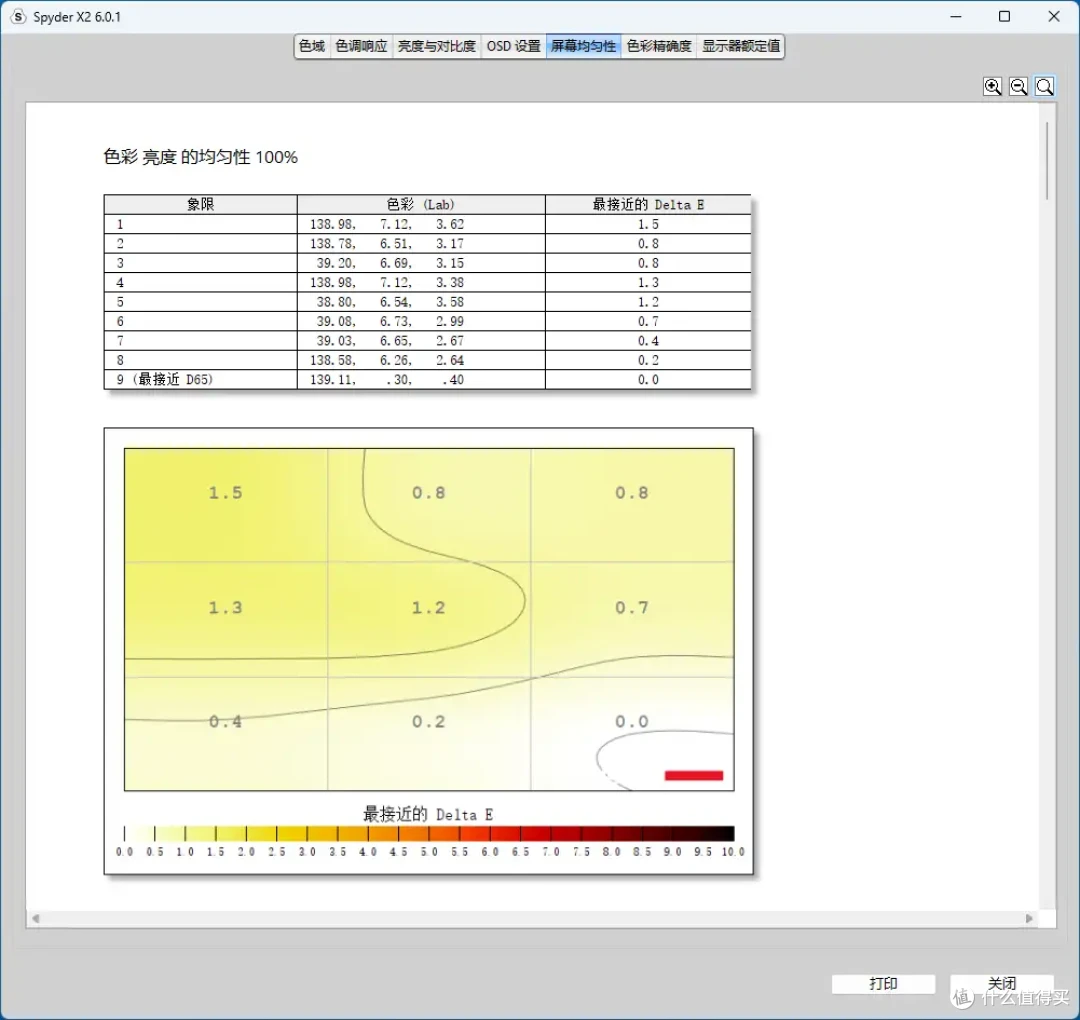Click the 象限 column header
1080x1020 pixels.
[x=200, y=204]
